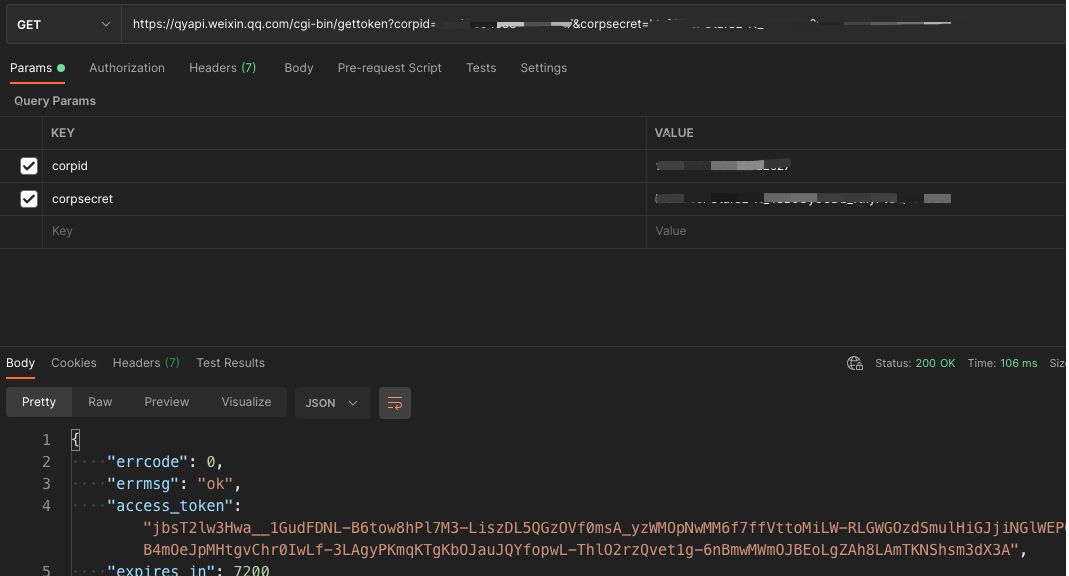Click the request URL field
The image size is (1069, 576).
click(593, 25)
